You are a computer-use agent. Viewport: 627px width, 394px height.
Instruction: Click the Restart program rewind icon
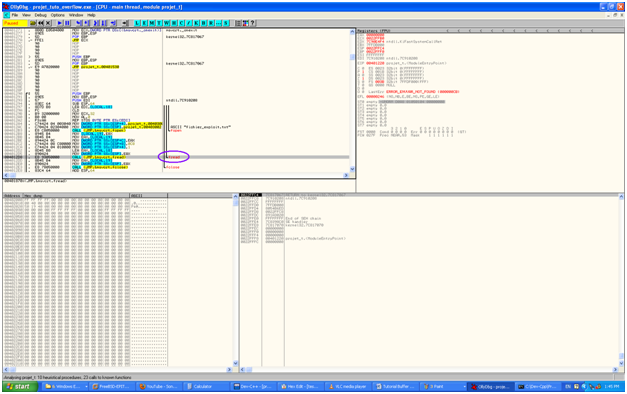pos(41,23)
